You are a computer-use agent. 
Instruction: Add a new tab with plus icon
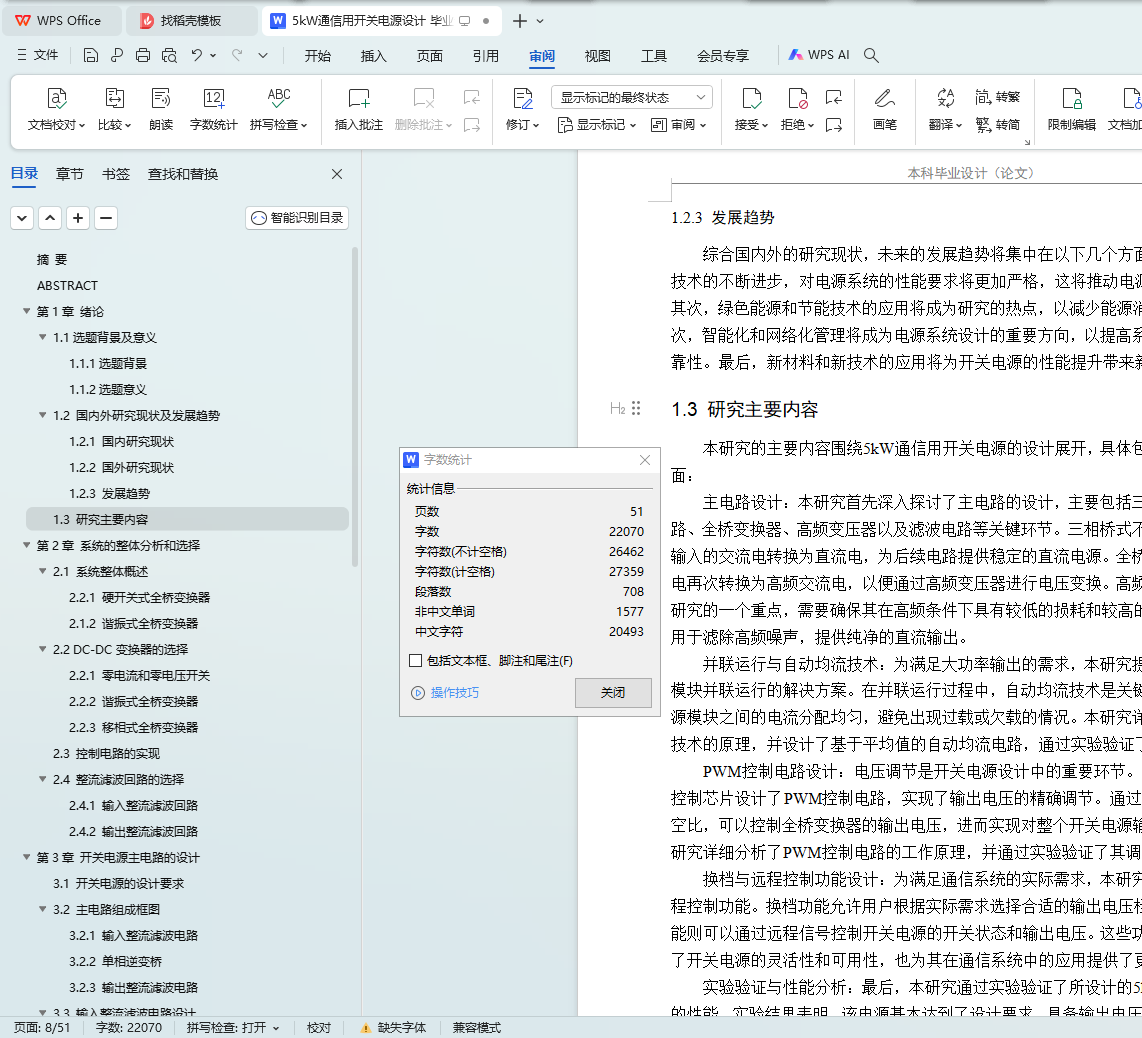520,21
